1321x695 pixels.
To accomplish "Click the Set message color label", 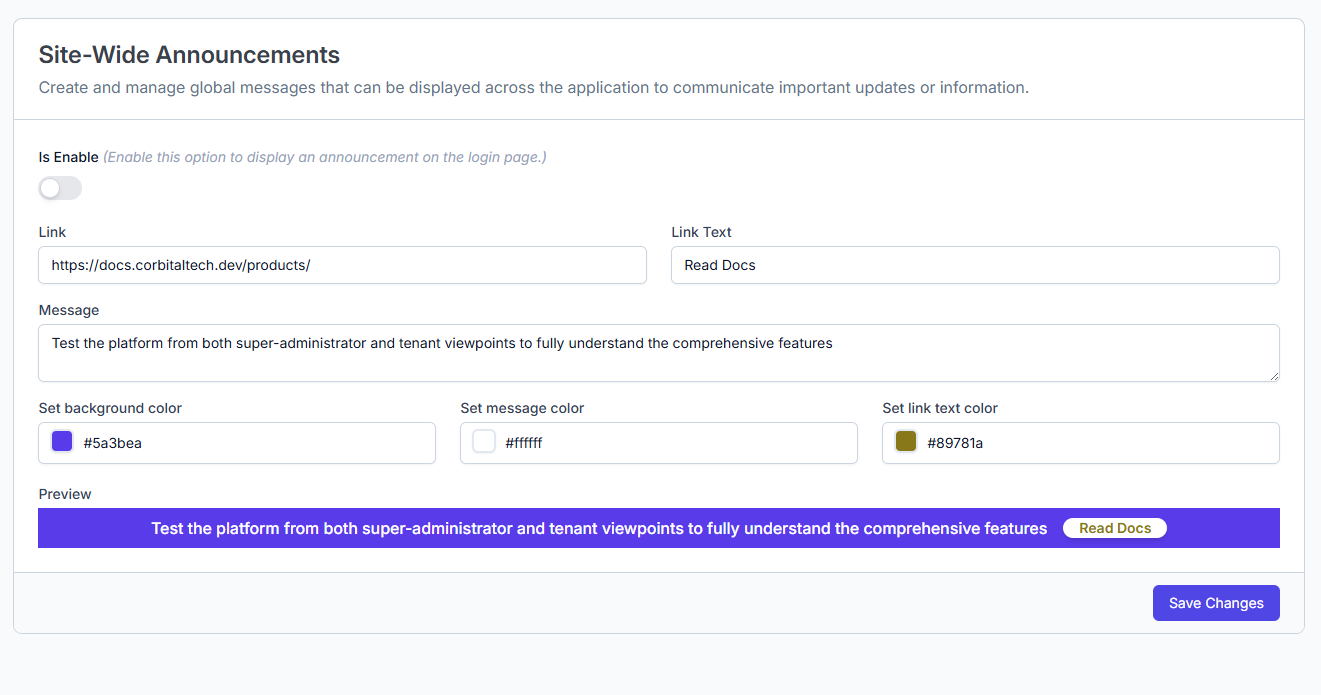I will coord(522,408).
